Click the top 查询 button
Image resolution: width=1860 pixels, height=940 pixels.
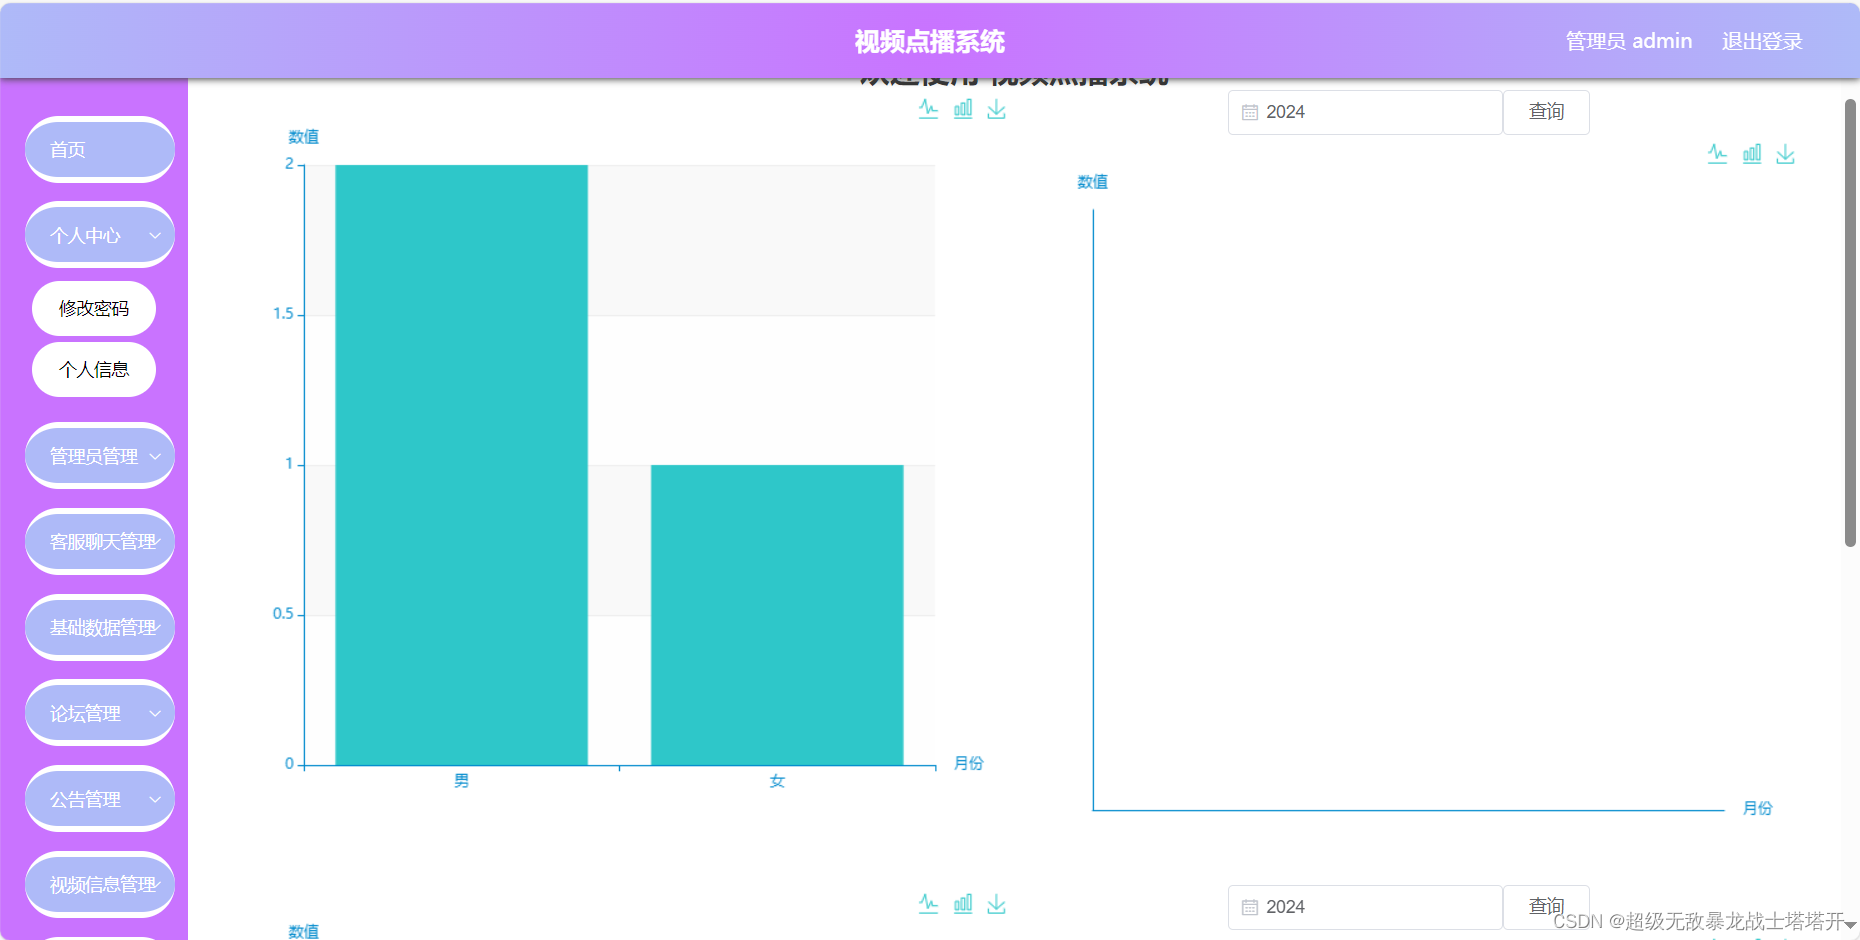(x=1546, y=112)
